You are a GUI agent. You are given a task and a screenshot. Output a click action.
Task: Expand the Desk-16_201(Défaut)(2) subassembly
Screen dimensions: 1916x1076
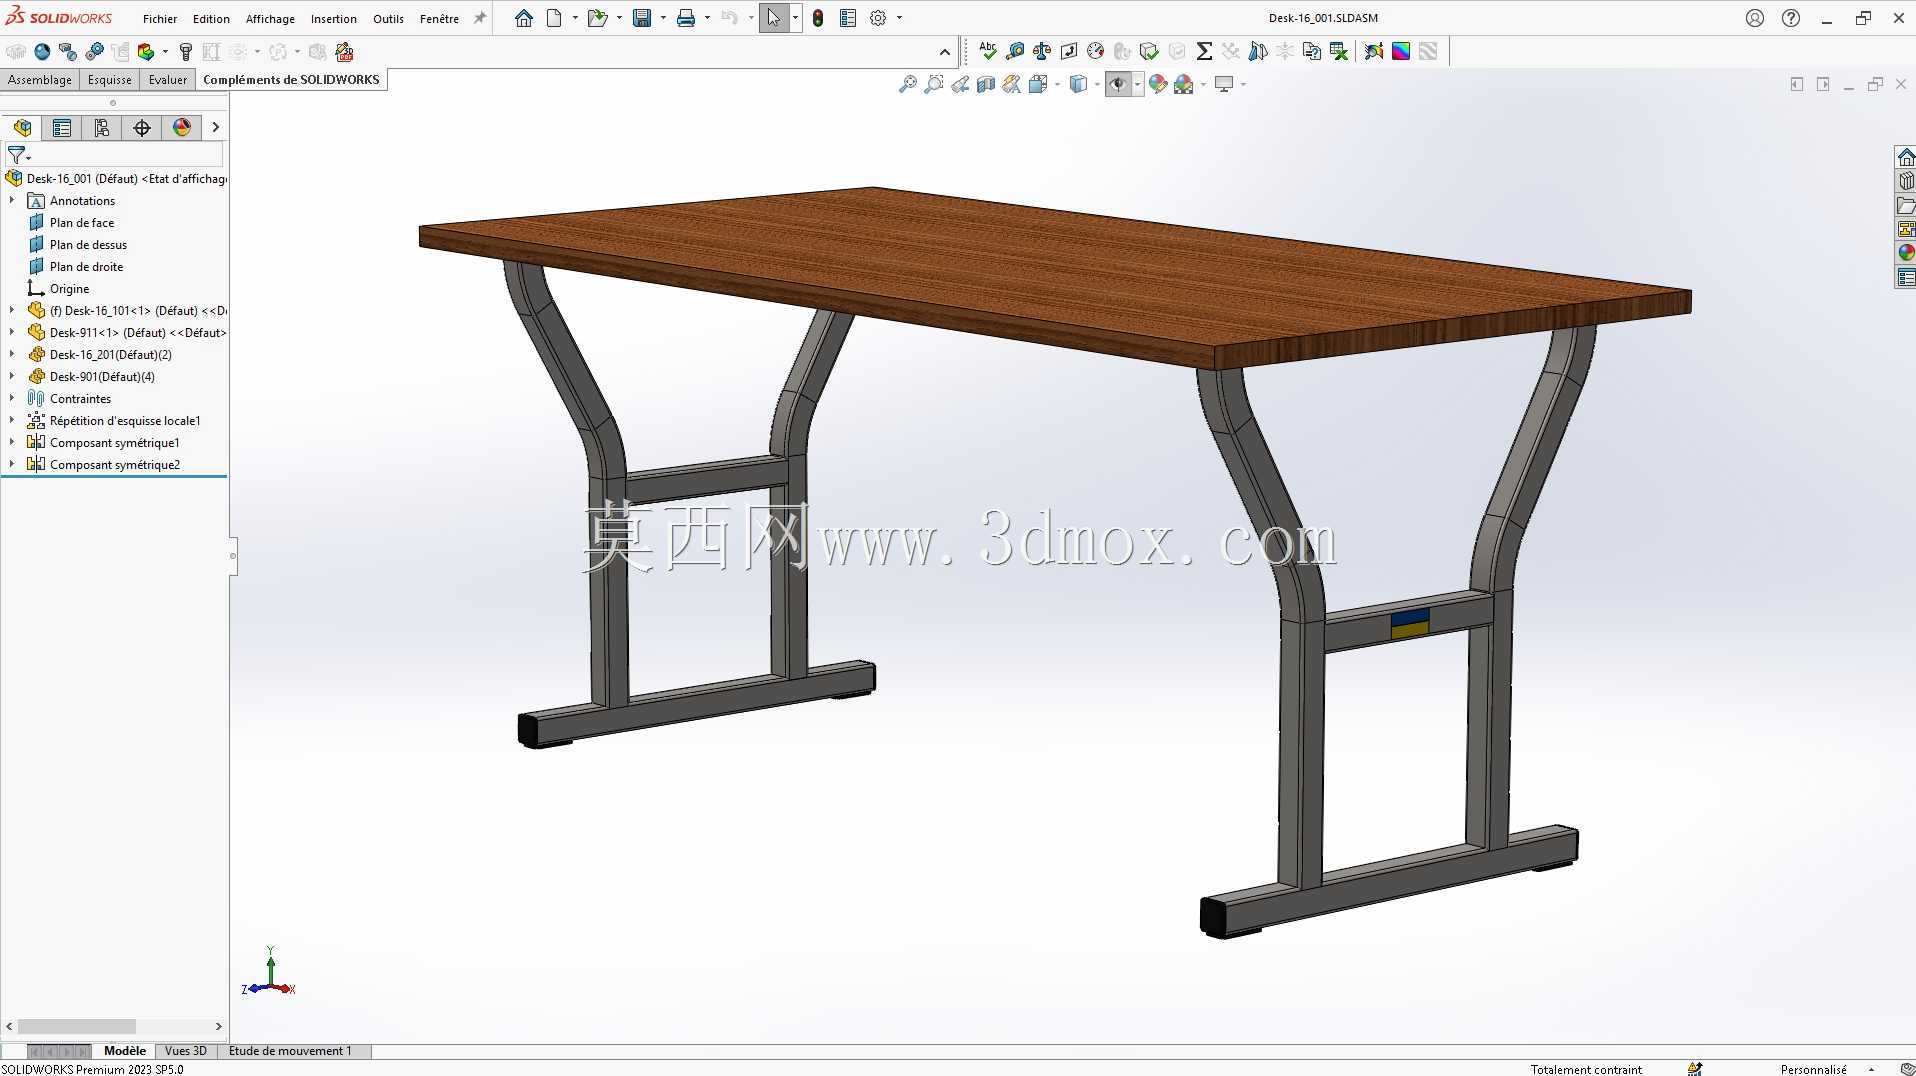coord(12,354)
